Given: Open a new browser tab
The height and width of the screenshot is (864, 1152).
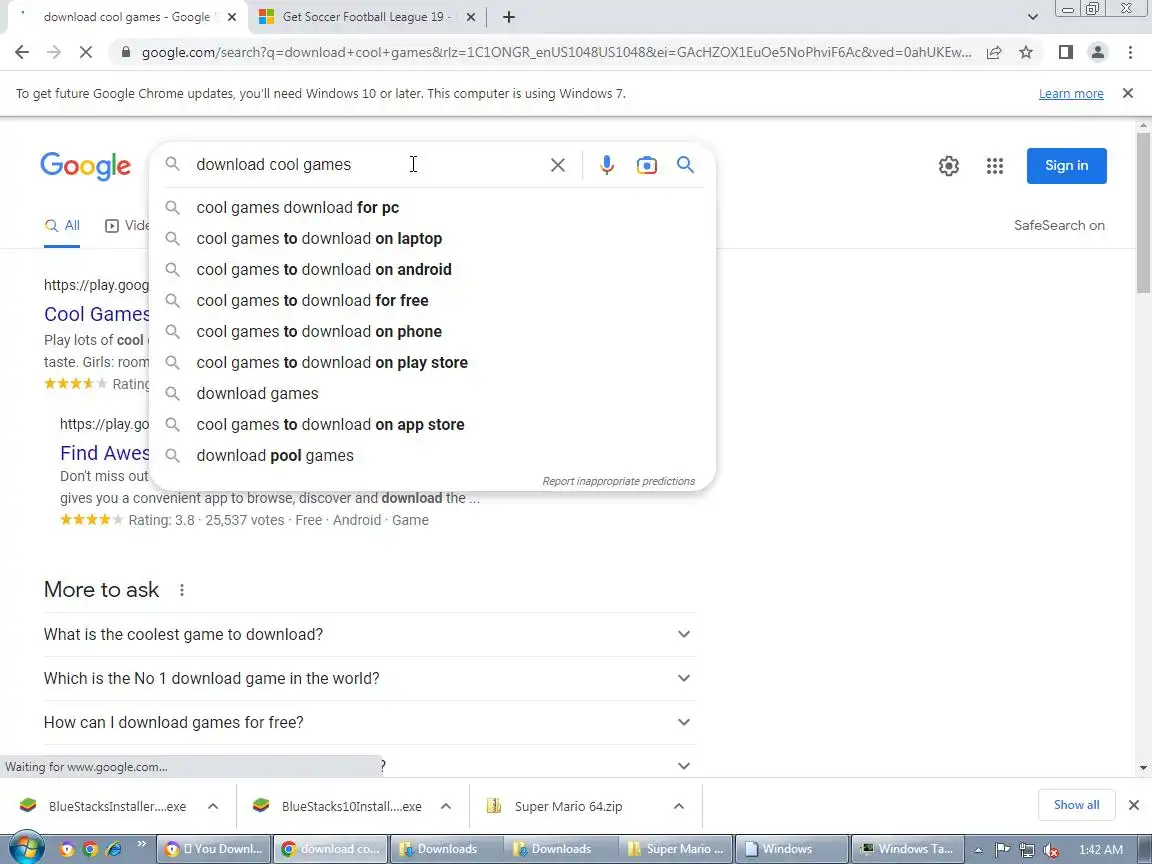Looking at the screenshot, I should (x=508, y=17).
